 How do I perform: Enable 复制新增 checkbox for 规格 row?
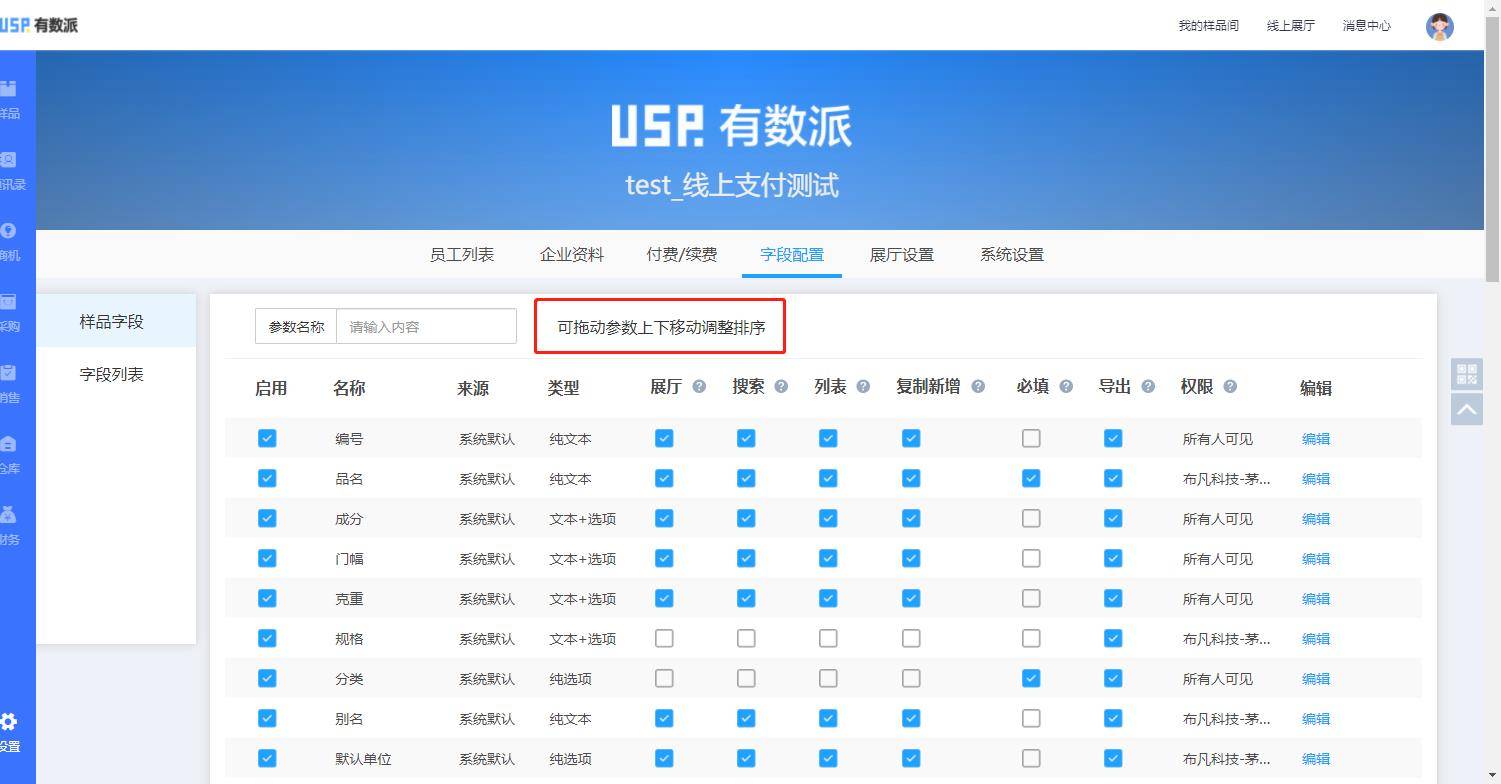click(911, 638)
